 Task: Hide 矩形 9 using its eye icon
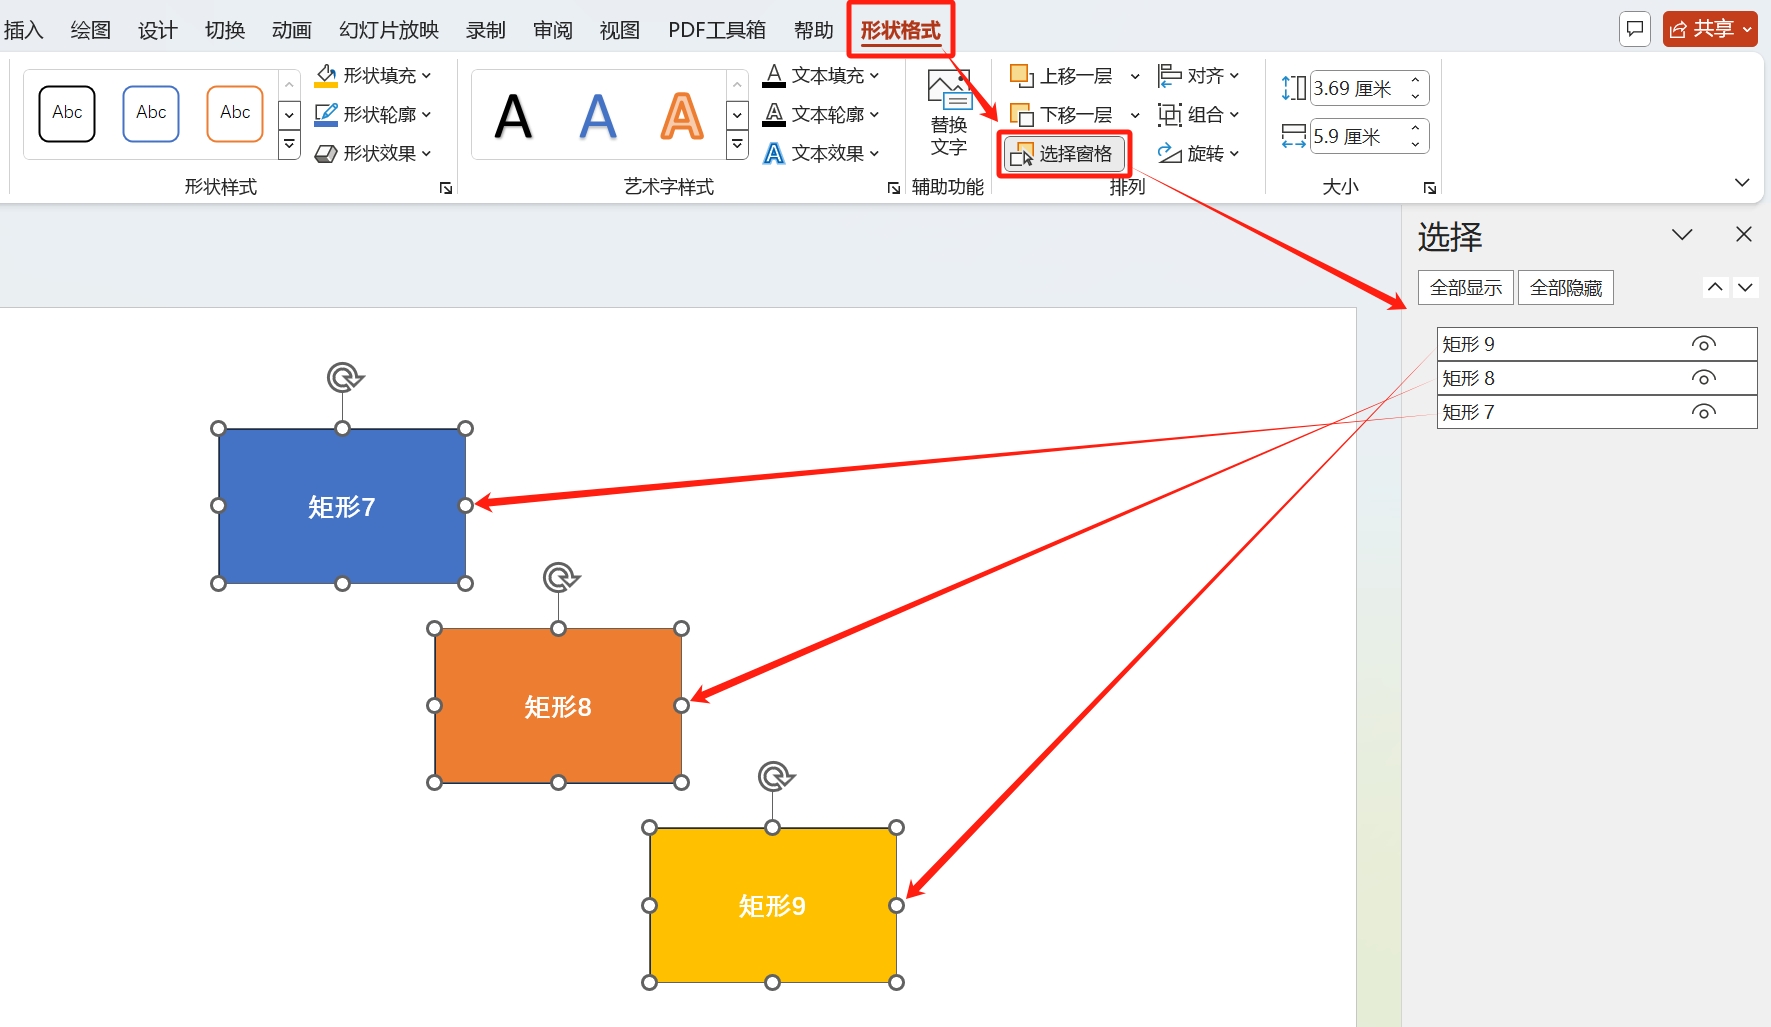(1703, 344)
